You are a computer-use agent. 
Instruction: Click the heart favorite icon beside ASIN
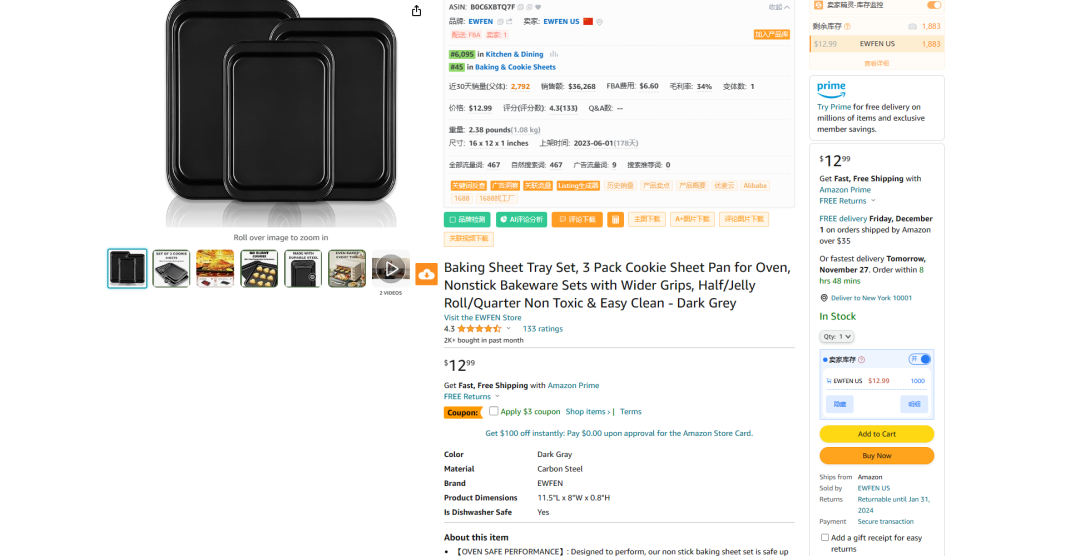click(538, 7)
